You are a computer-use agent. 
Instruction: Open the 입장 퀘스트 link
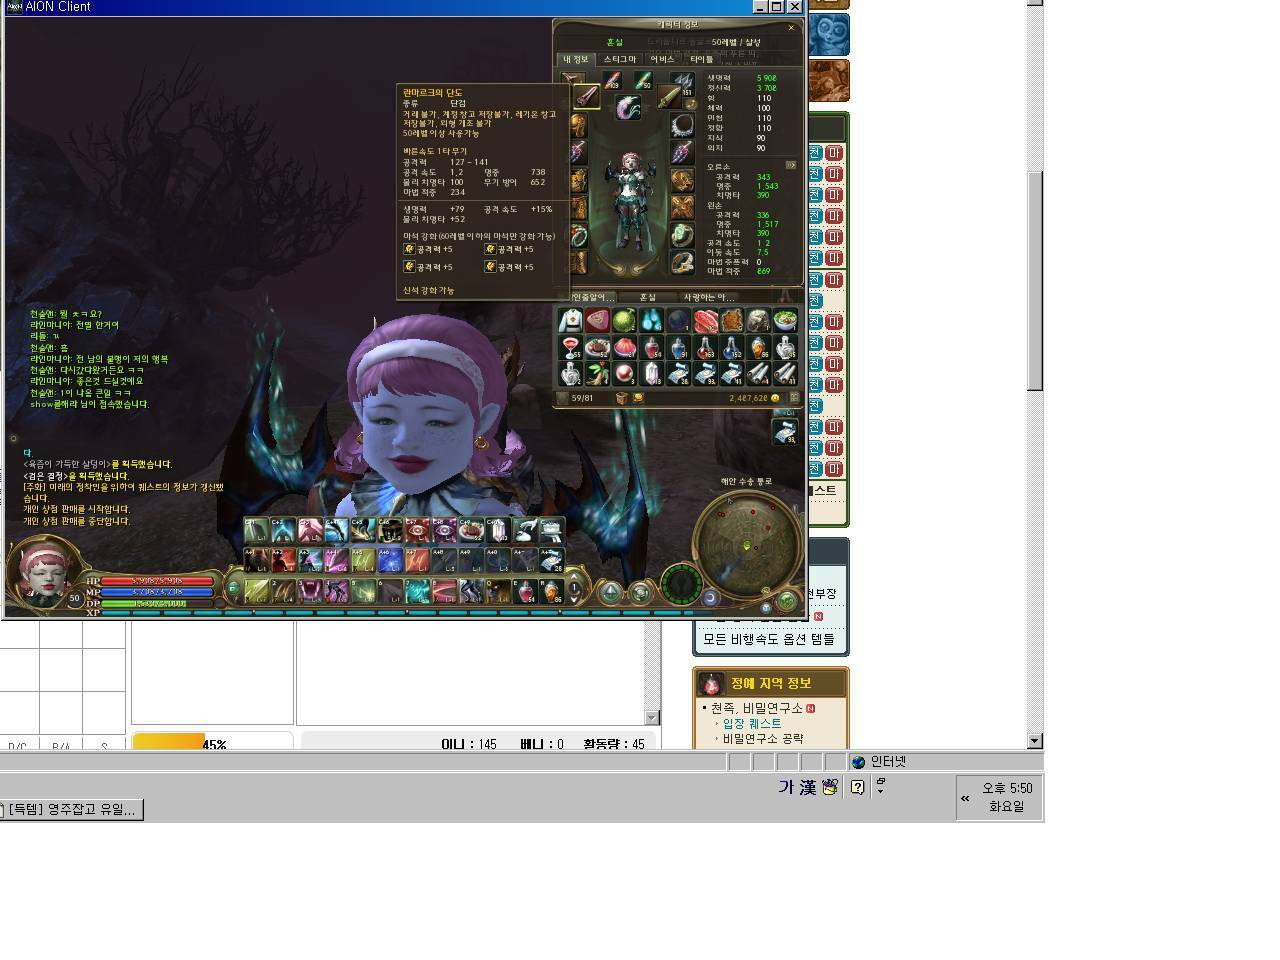click(x=752, y=723)
